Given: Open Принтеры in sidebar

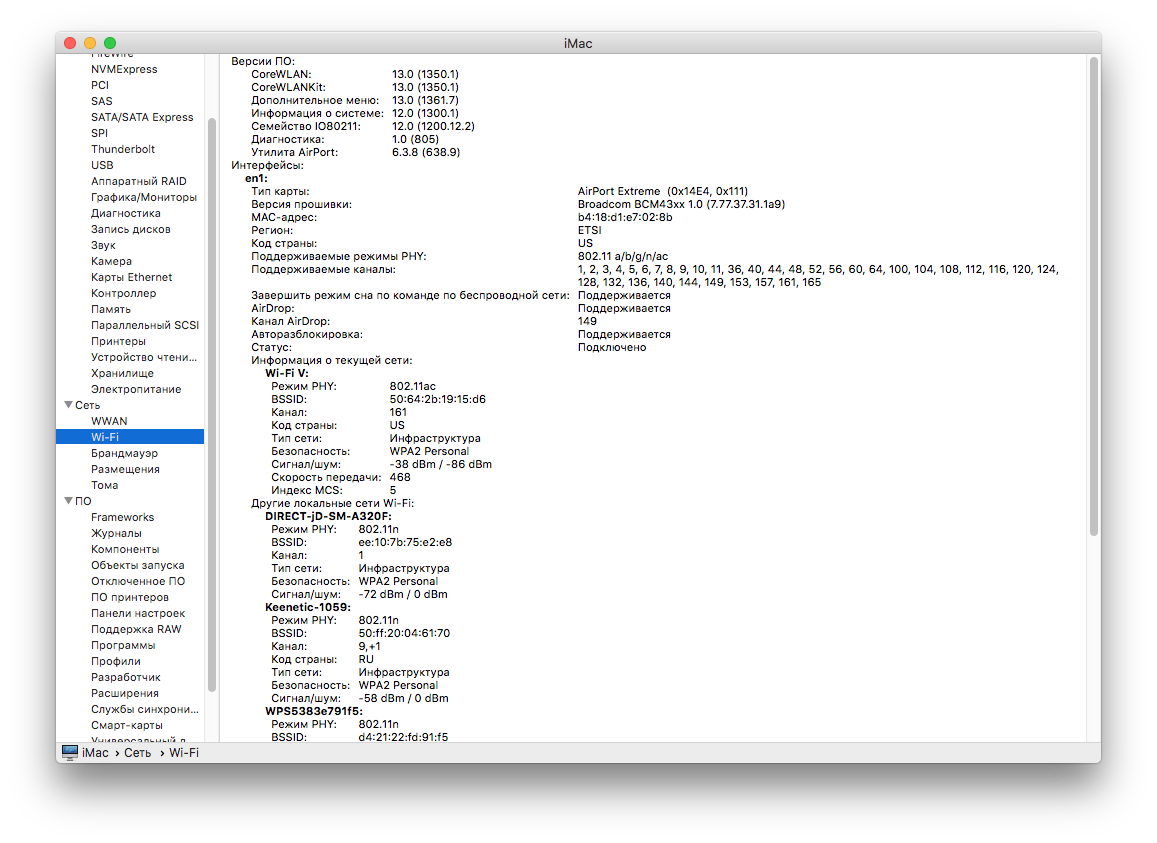Looking at the screenshot, I should [x=118, y=341].
